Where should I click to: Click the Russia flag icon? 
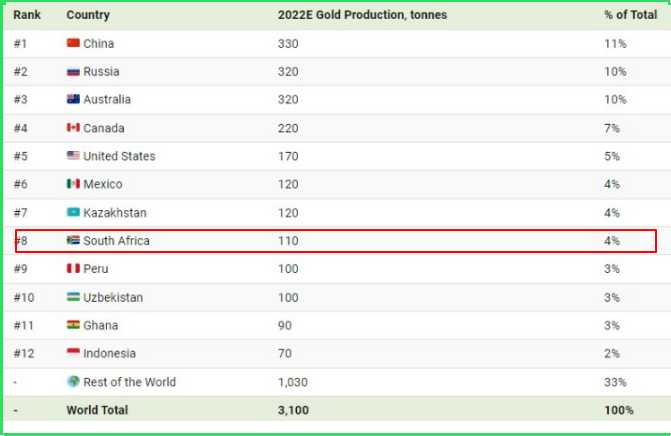(x=73, y=71)
